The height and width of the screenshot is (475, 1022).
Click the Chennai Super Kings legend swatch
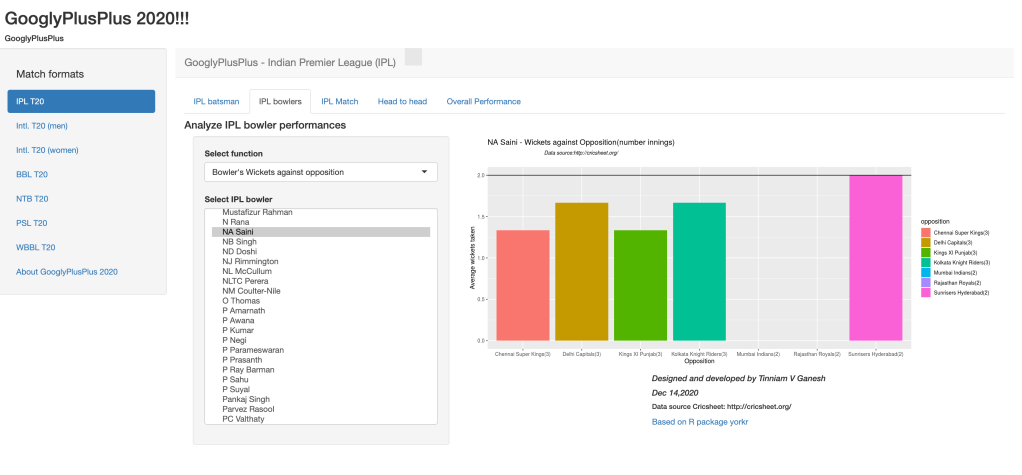(x=926, y=232)
